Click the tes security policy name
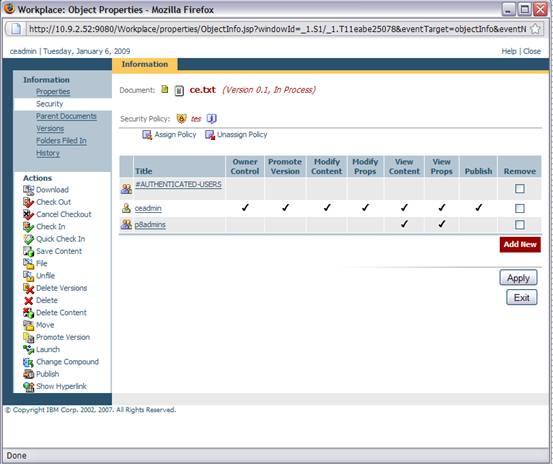 (196, 119)
